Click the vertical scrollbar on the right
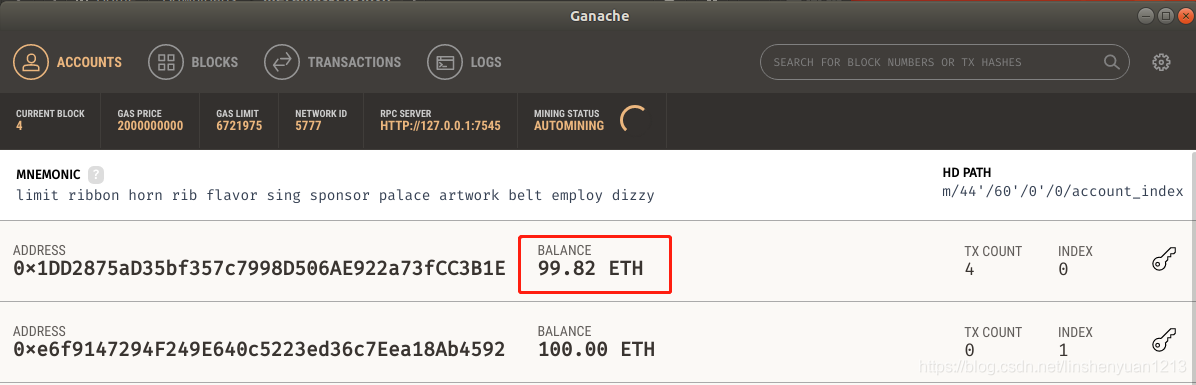This screenshot has height=385, width=1196. tap(1192, 267)
